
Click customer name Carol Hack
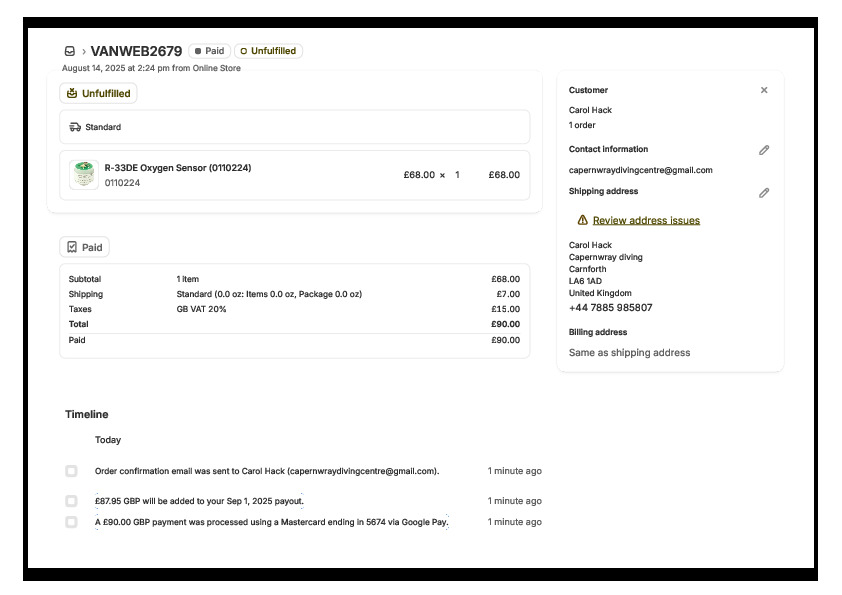[590, 110]
